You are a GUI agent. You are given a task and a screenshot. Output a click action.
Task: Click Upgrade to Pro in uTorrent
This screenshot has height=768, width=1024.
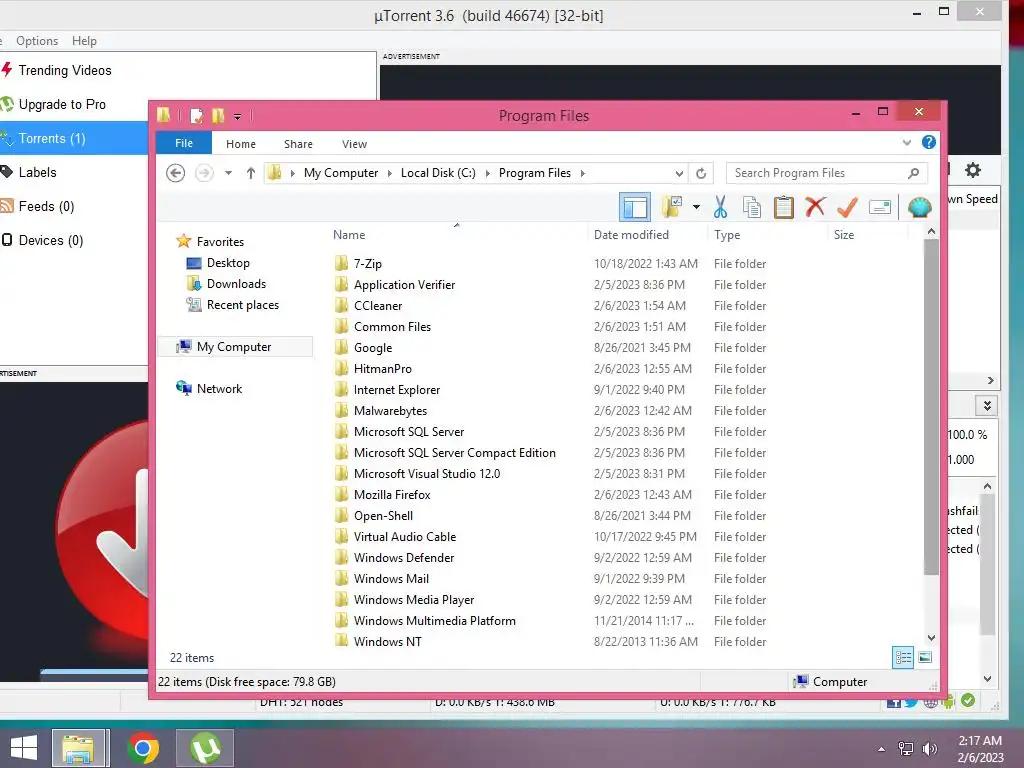[x=62, y=104]
